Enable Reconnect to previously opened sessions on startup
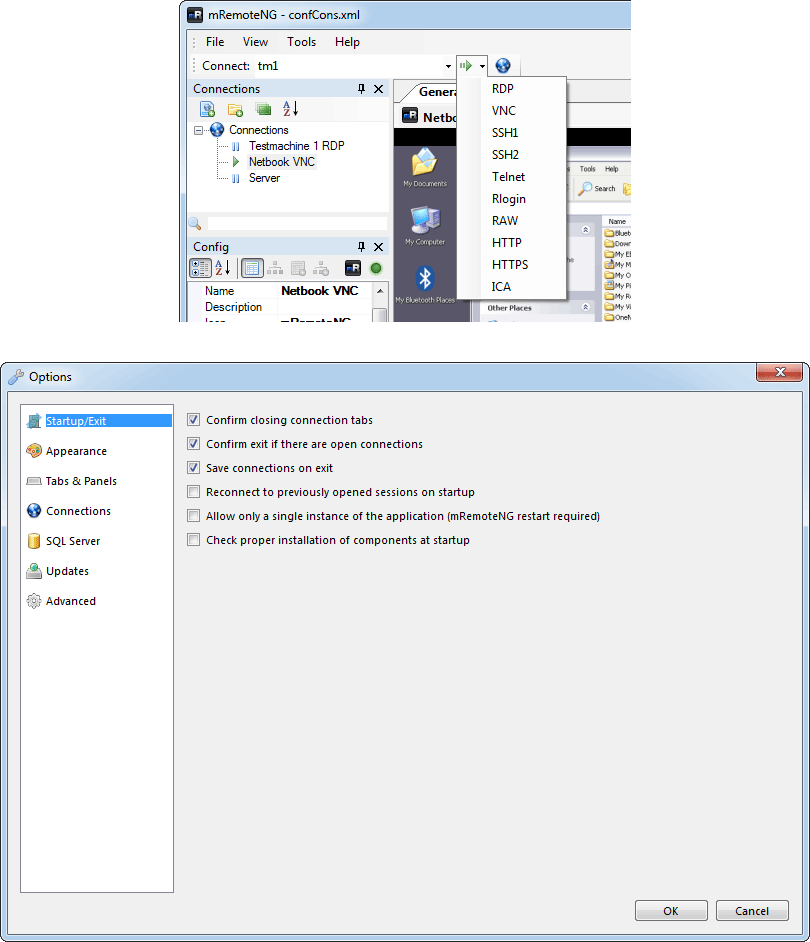This screenshot has height=942, width=810. 194,491
